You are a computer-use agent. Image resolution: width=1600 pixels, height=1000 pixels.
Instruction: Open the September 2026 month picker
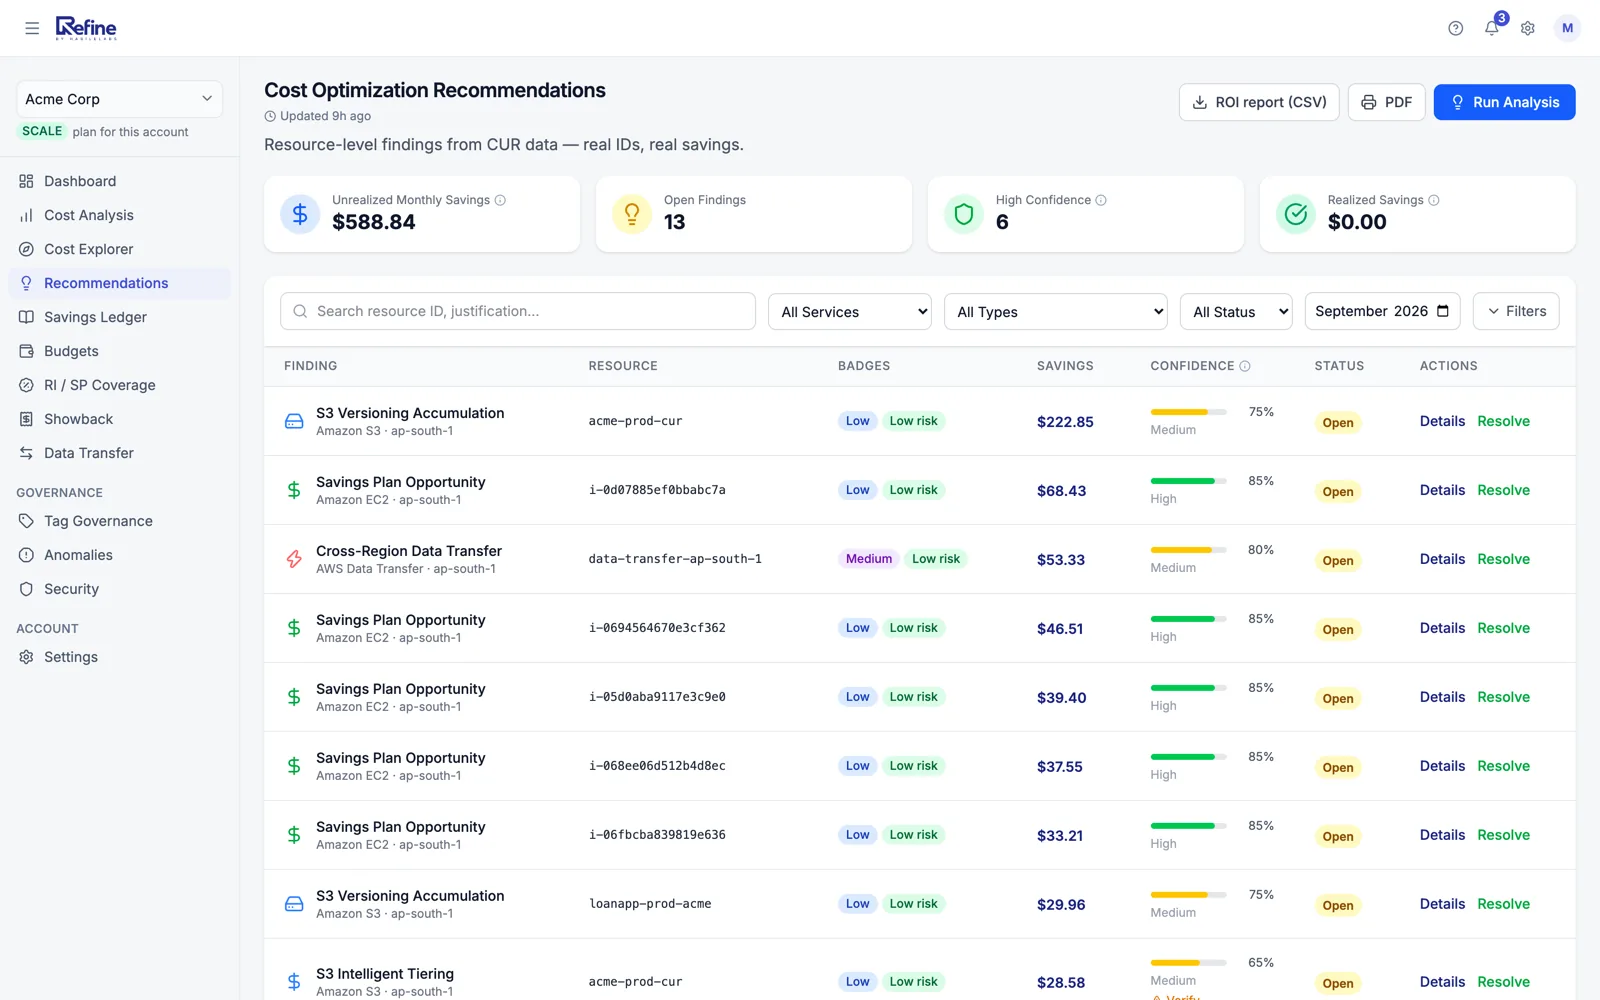coord(1382,311)
